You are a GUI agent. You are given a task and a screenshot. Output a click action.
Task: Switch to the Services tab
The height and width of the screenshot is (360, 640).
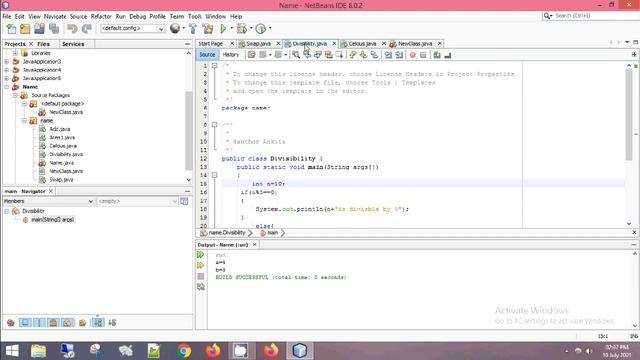point(73,44)
